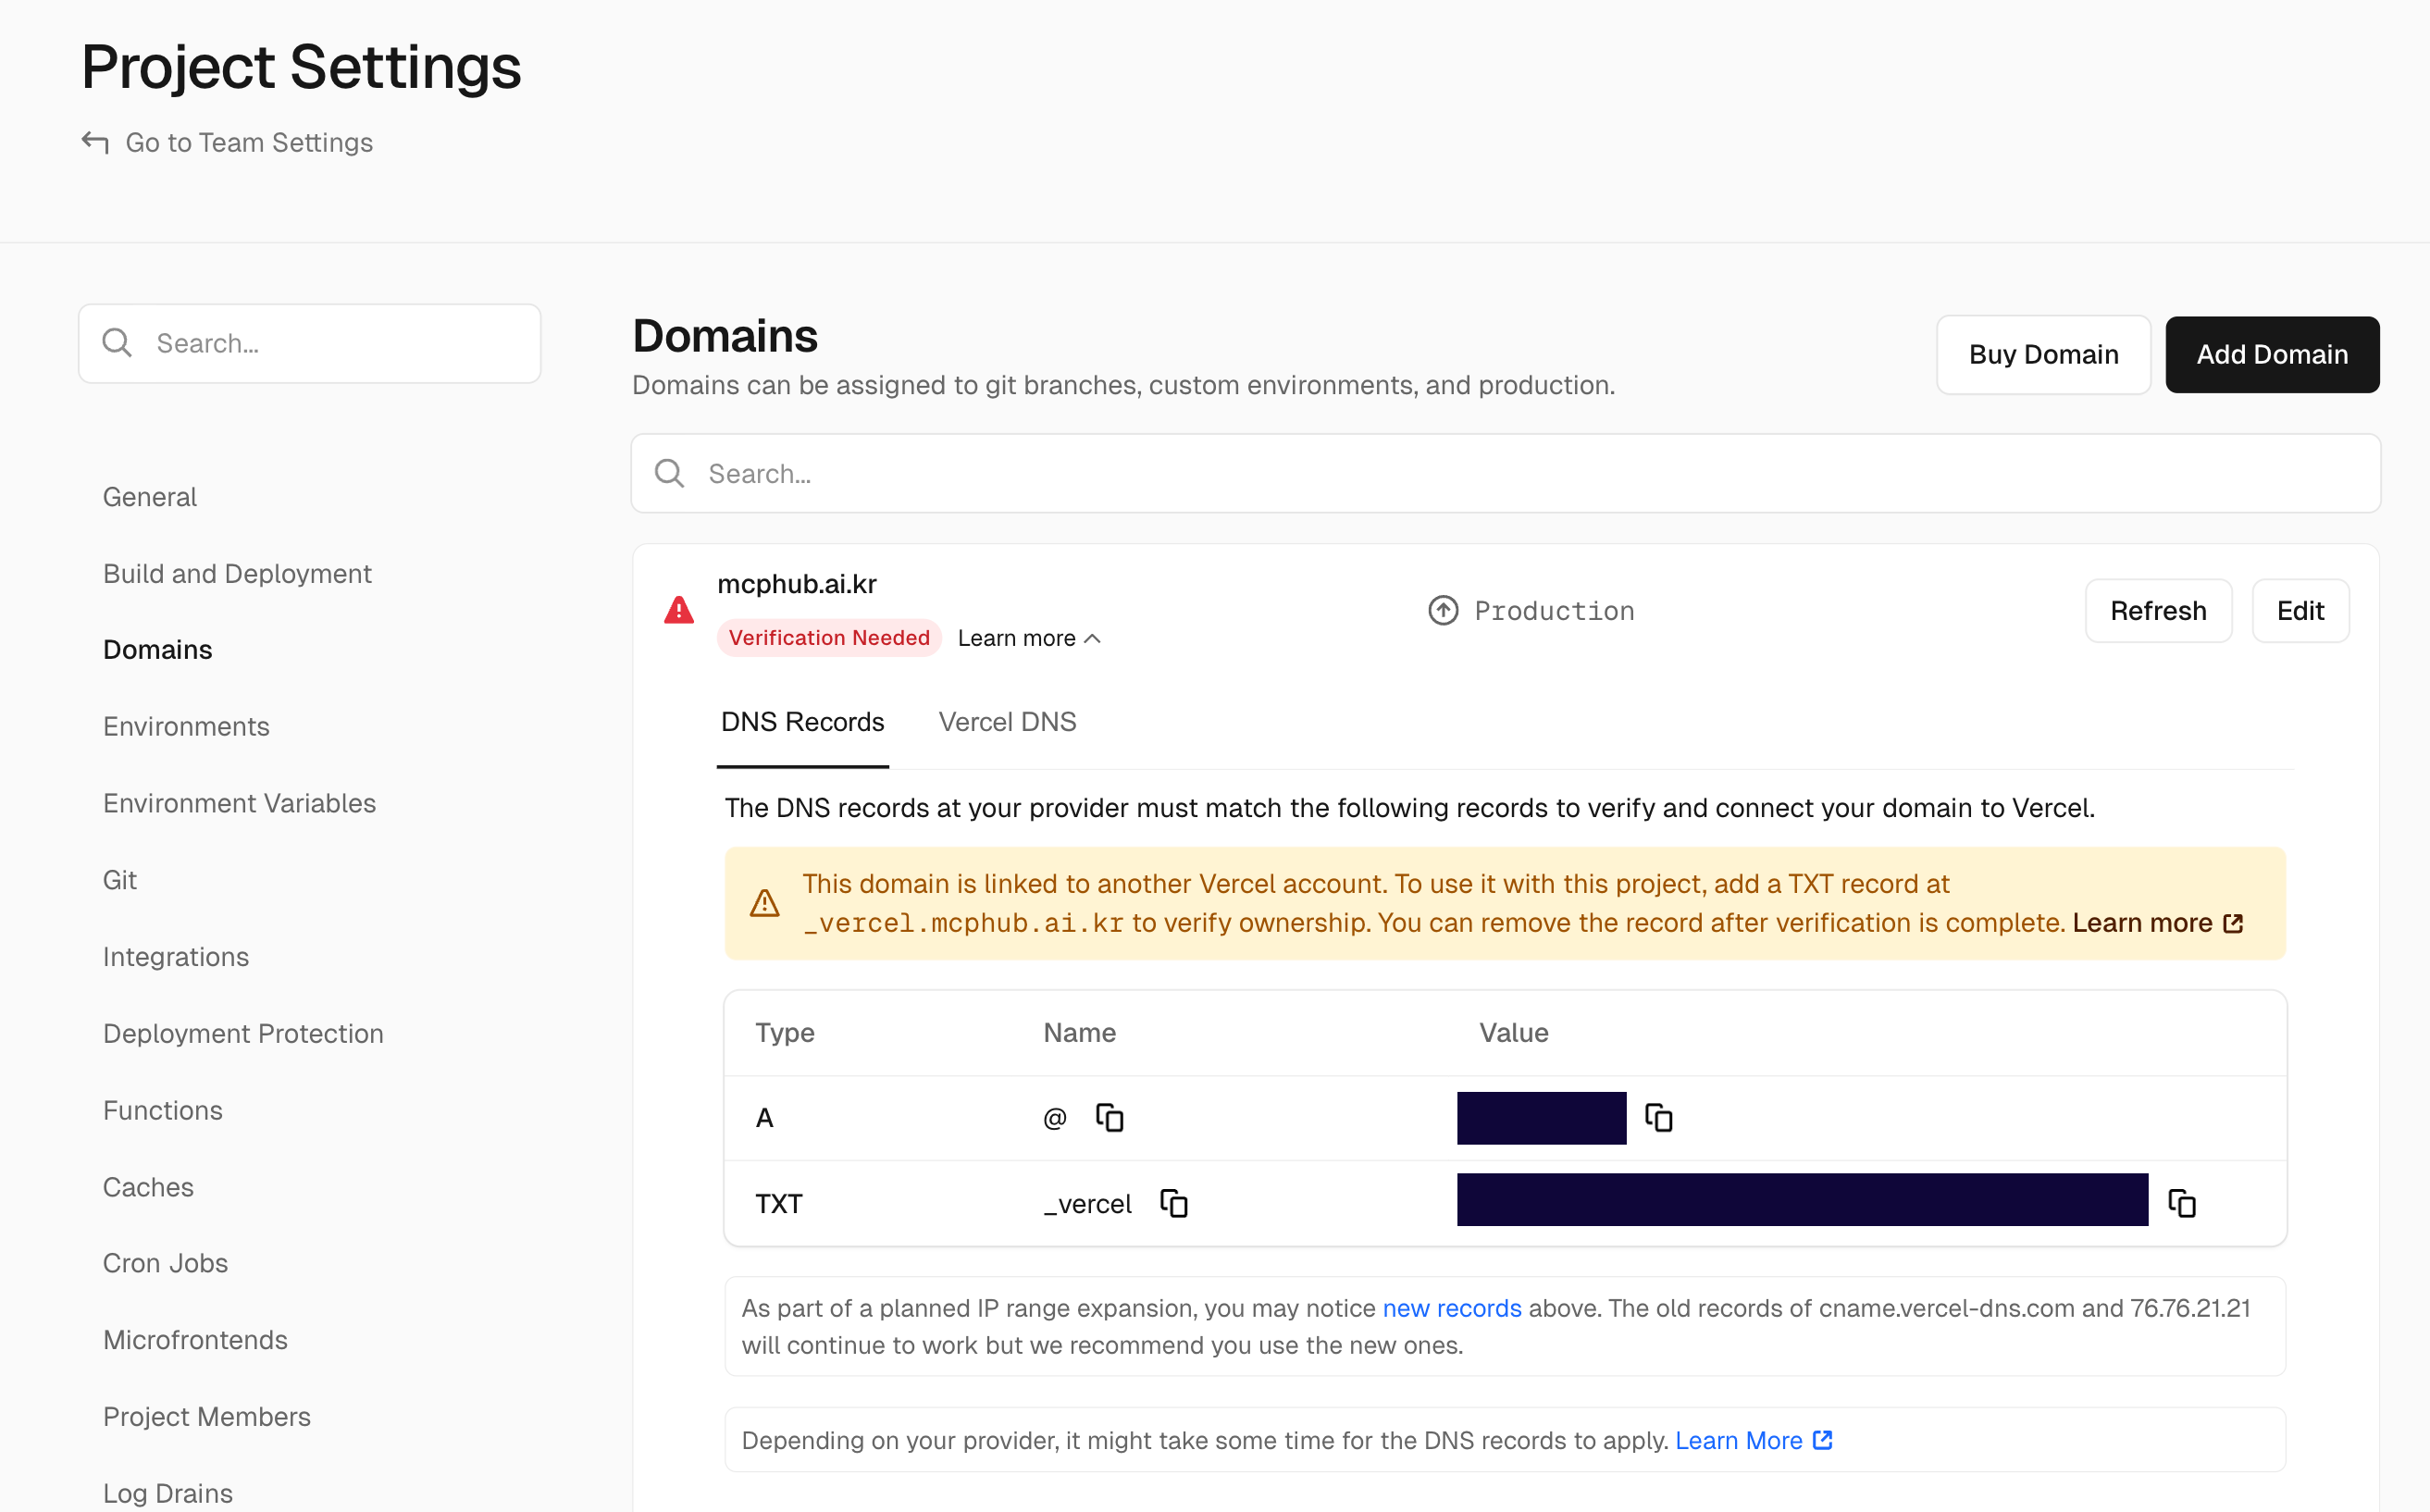Click the back arrow beside Go to Team Settings
The width and height of the screenshot is (2430, 1512).
pyautogui.click(x=93, y=142)
